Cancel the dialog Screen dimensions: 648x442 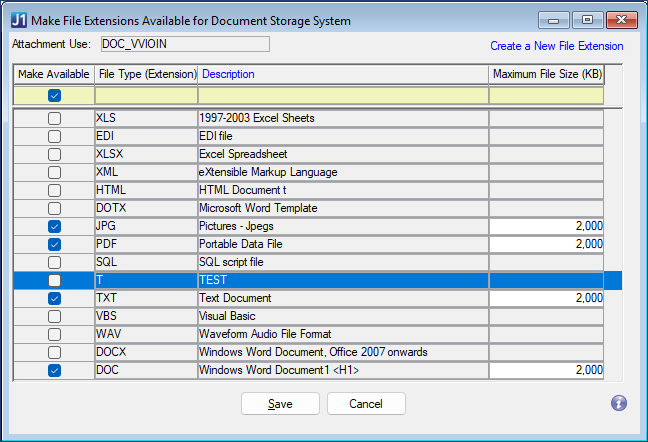coord(366,404)
